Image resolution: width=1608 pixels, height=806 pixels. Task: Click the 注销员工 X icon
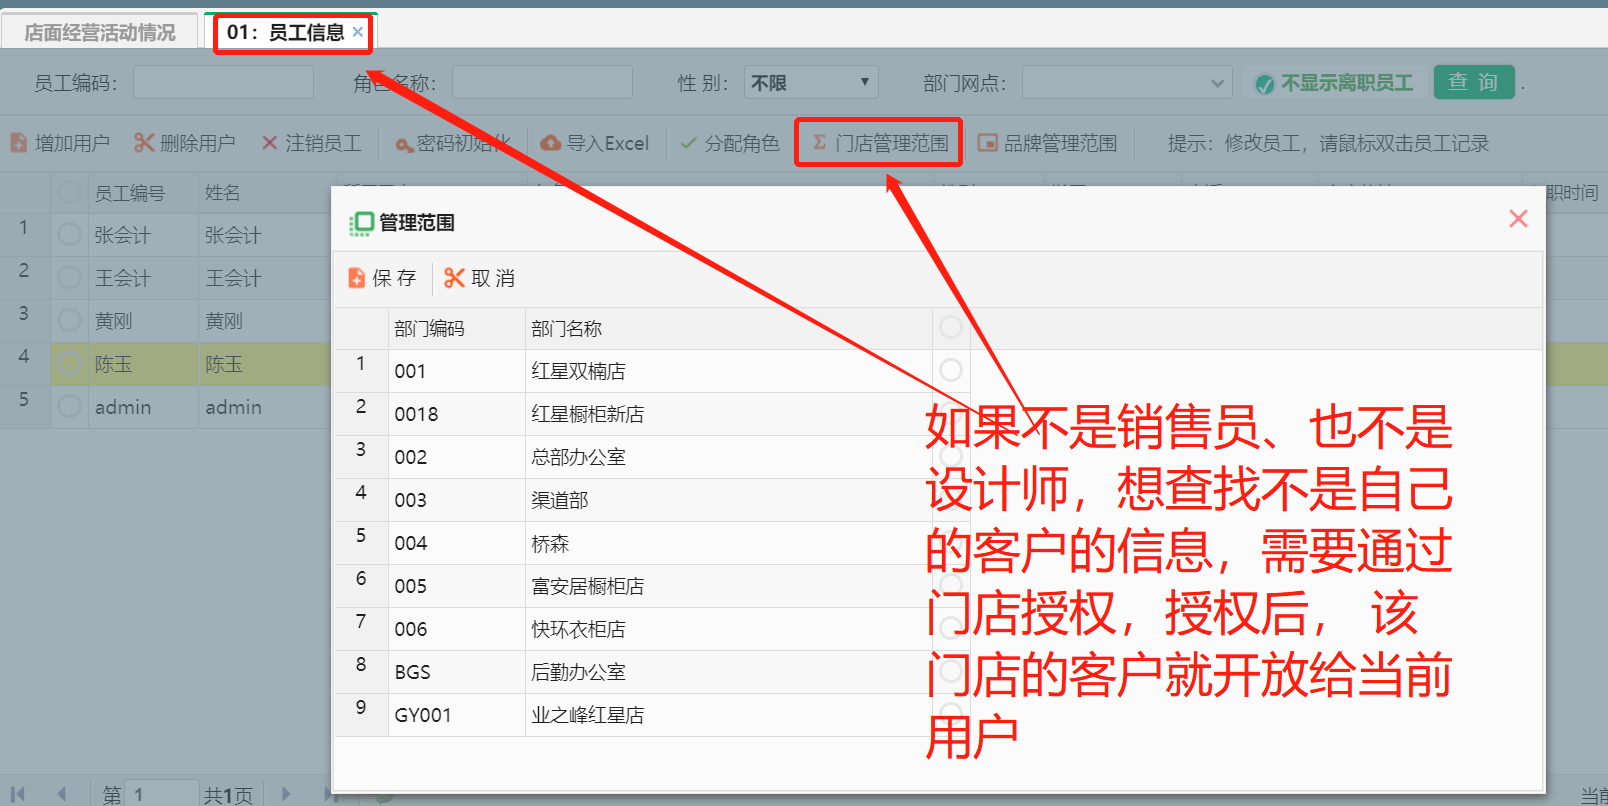coord(269,143)
